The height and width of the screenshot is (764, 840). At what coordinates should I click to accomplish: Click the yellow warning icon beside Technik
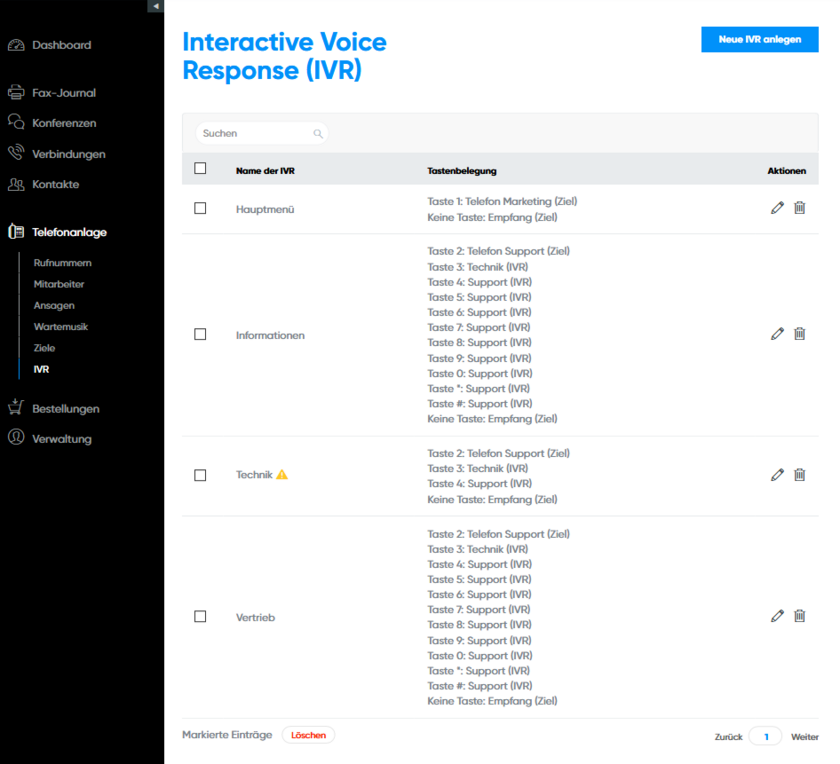point(282,475)
